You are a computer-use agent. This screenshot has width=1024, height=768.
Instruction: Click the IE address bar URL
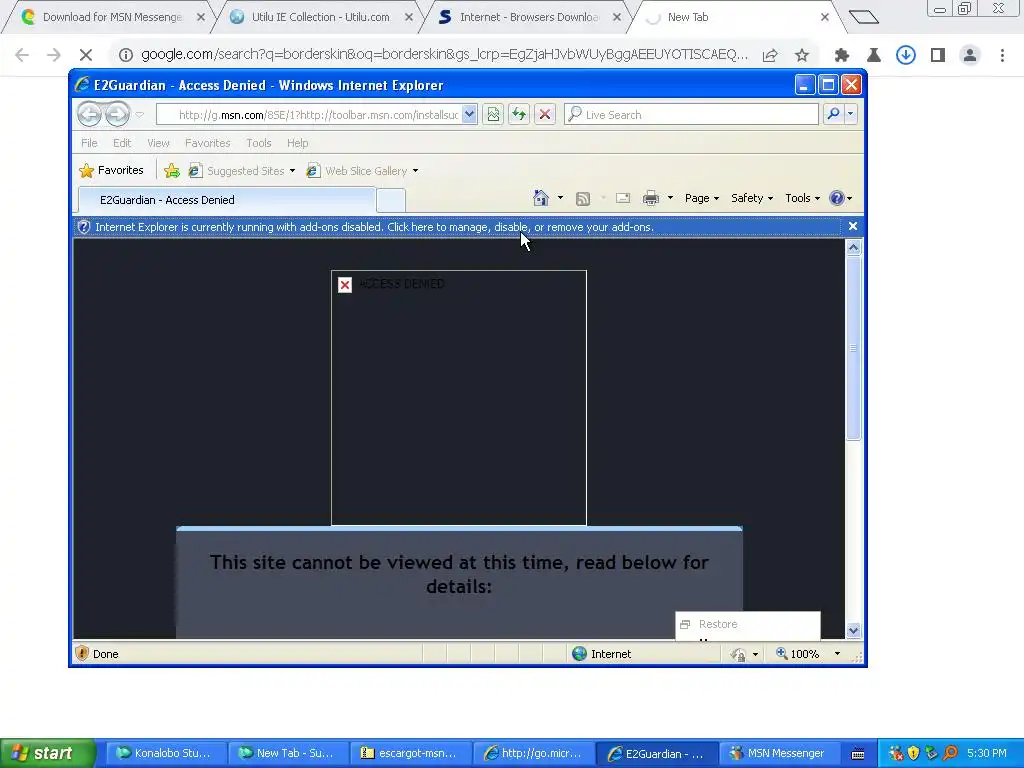[x=318, y=115]
